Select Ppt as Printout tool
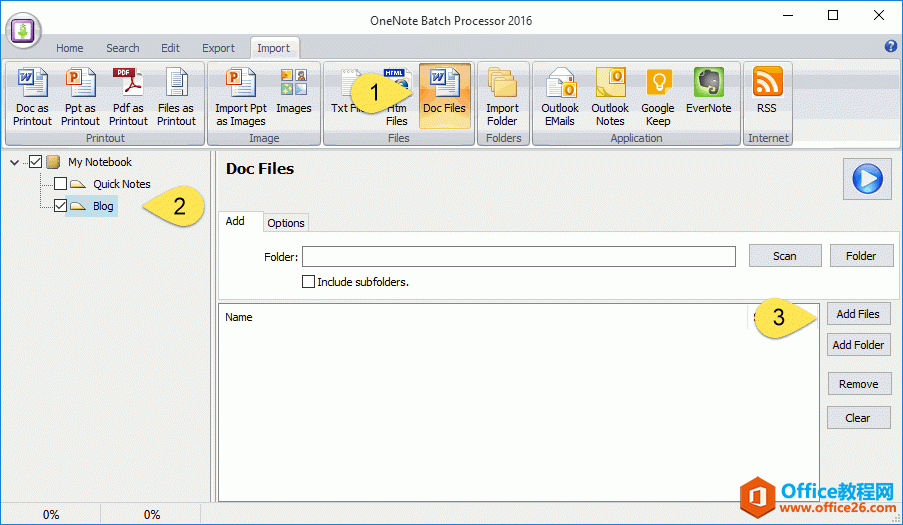Image resolution: width=903 pixels, height=525 pixels. [x=80, y=97]
